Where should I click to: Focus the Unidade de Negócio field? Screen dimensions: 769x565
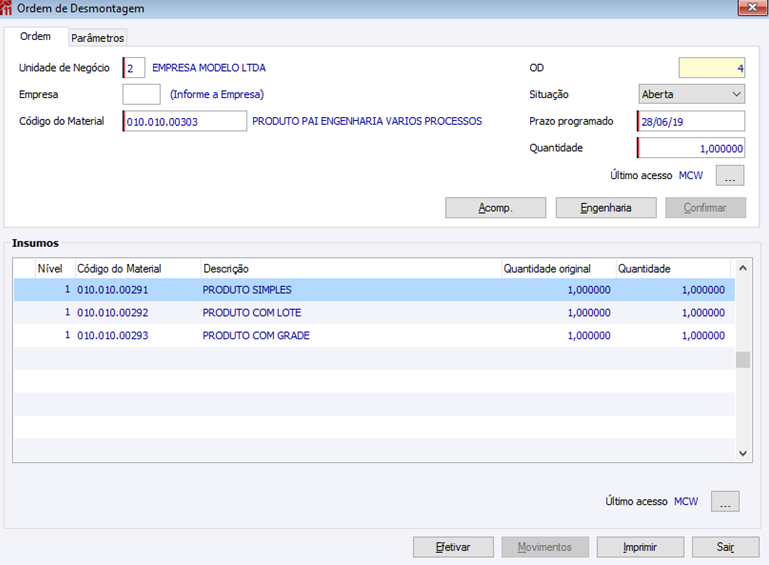tap(134, 68)
